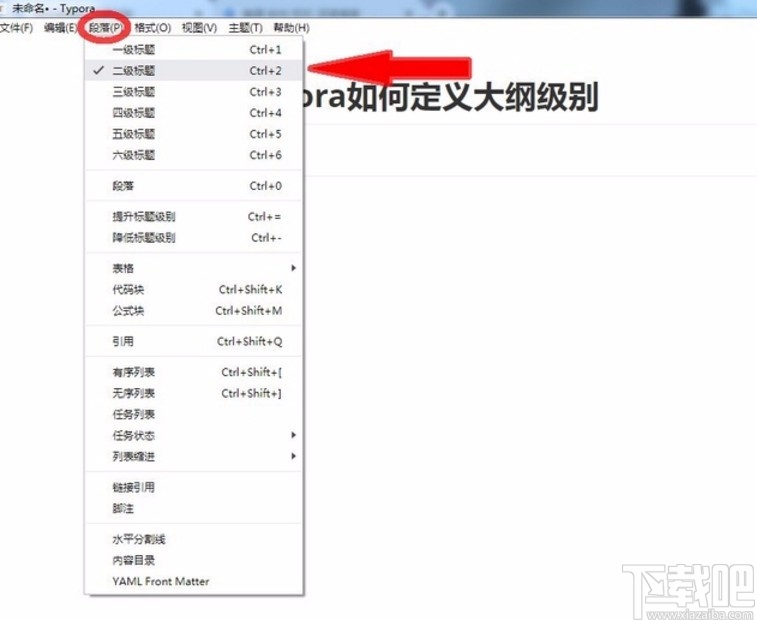
Task: Click 提升标题级别 to promote heading
Action: click(194, 217)
